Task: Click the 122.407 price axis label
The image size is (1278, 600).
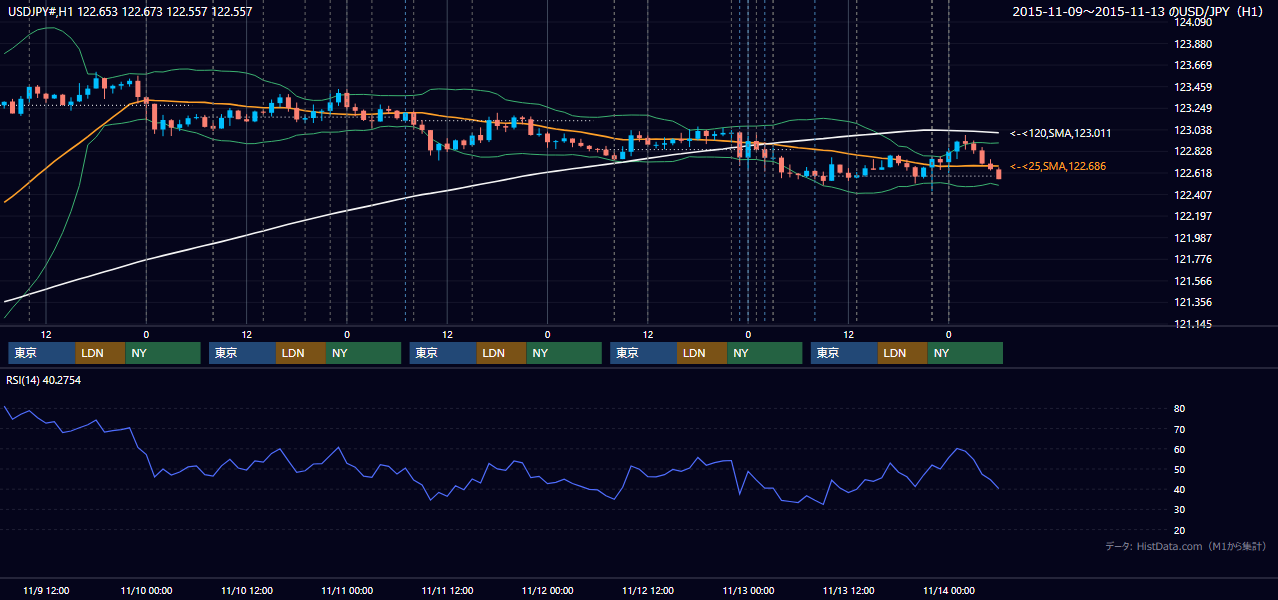Action: [1193, 194]
